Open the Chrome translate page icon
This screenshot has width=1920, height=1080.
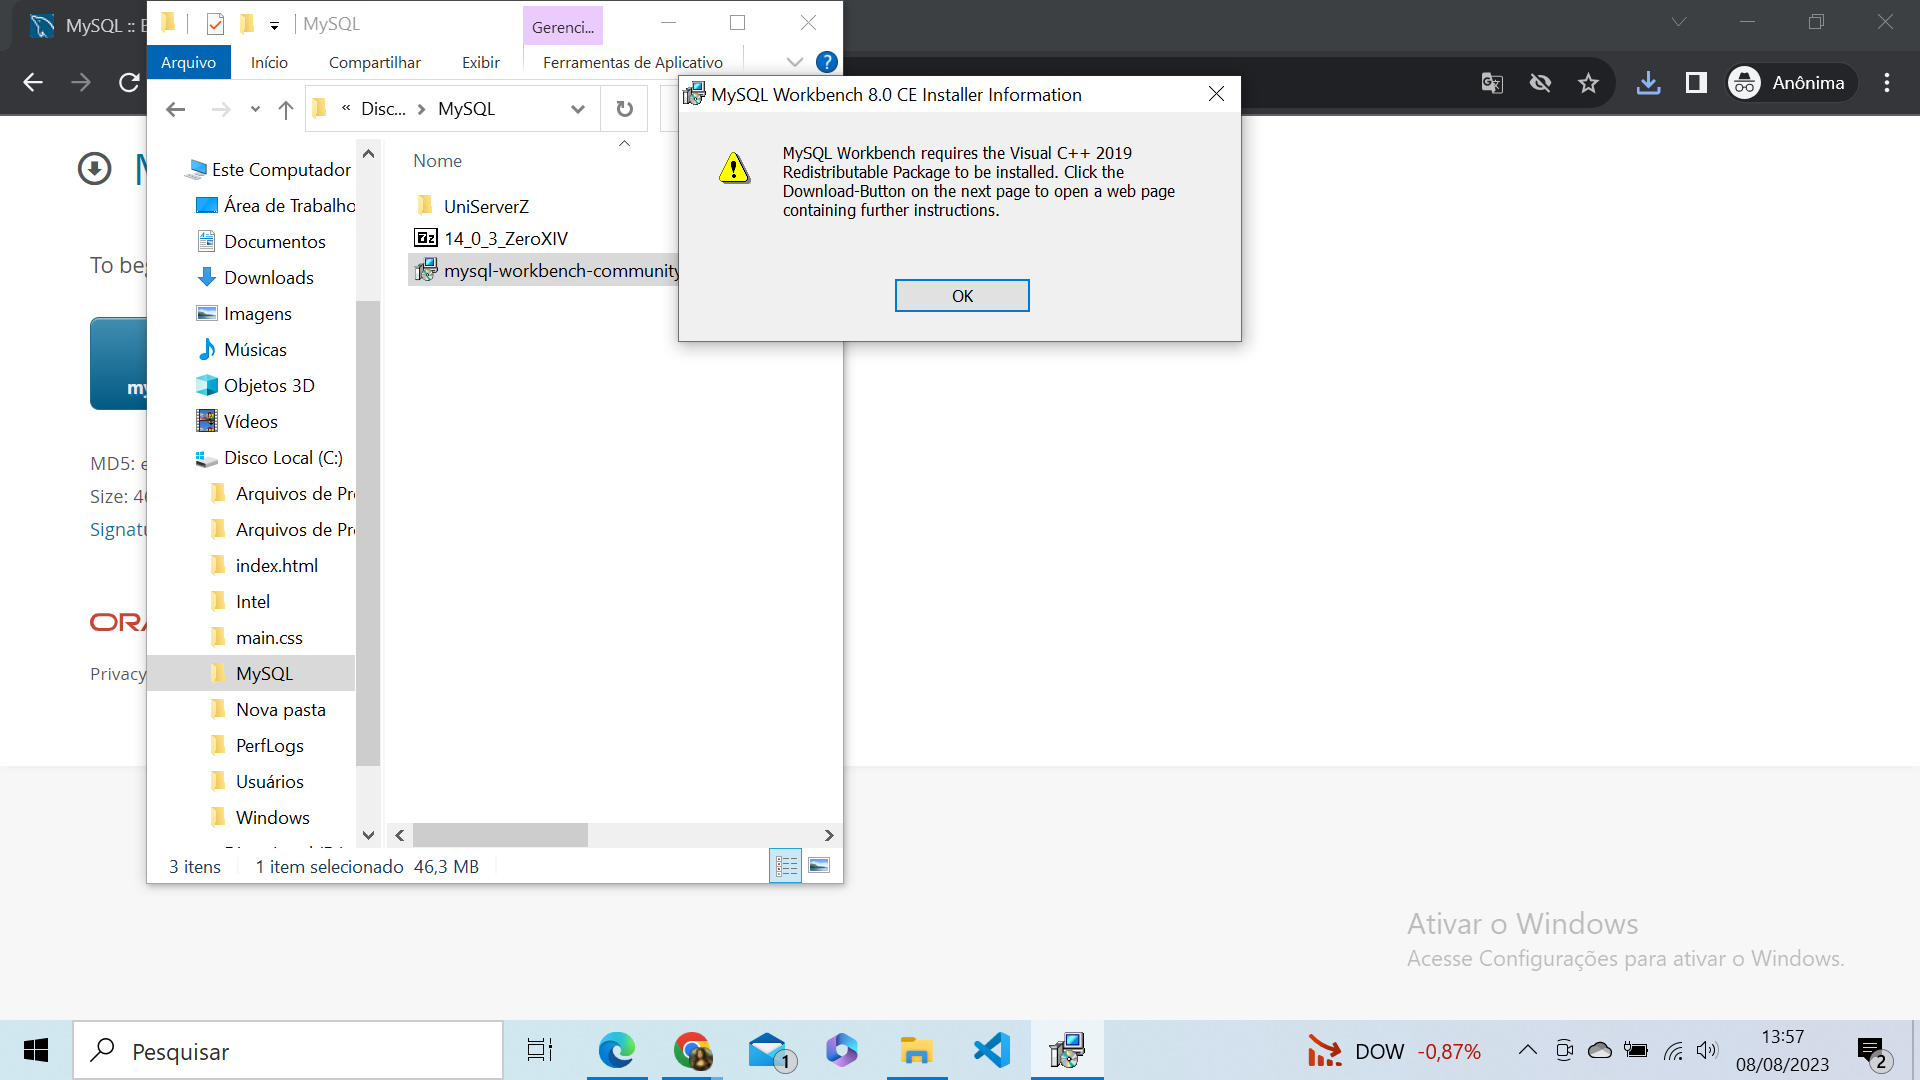coord(1492,83)
